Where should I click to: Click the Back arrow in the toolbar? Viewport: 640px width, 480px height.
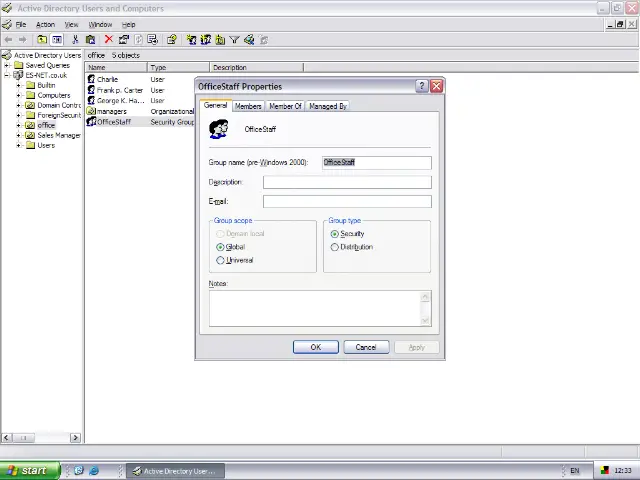8,40
